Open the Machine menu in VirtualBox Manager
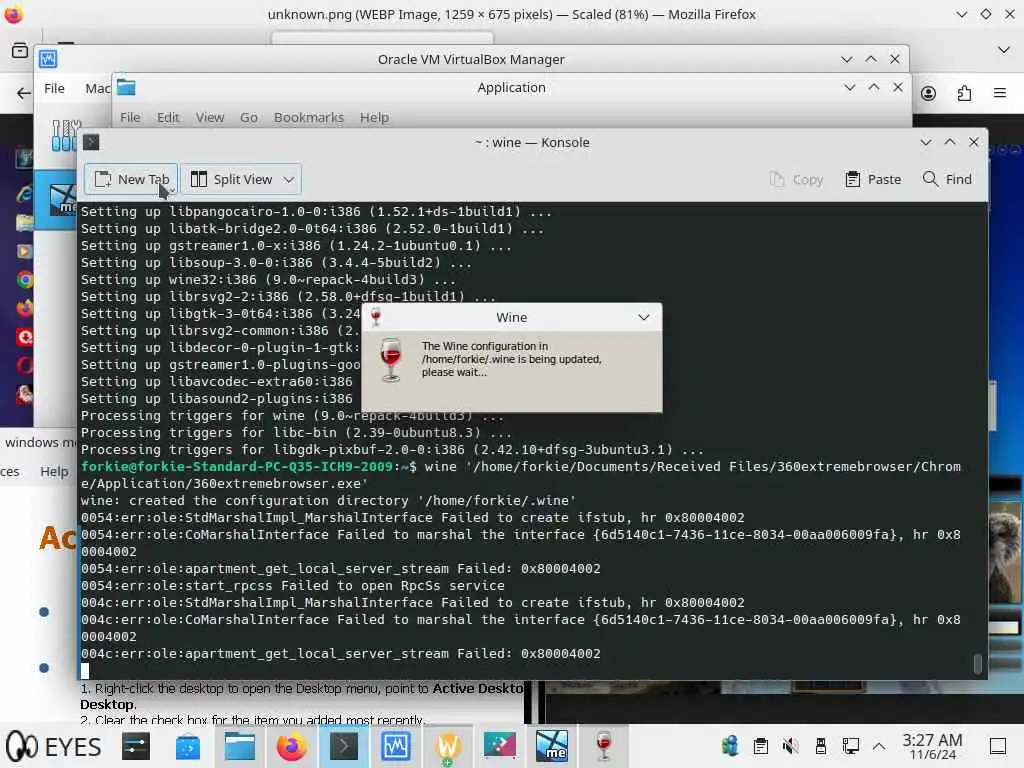Screen dimensions: 1024x768 [x=97, y=88]
